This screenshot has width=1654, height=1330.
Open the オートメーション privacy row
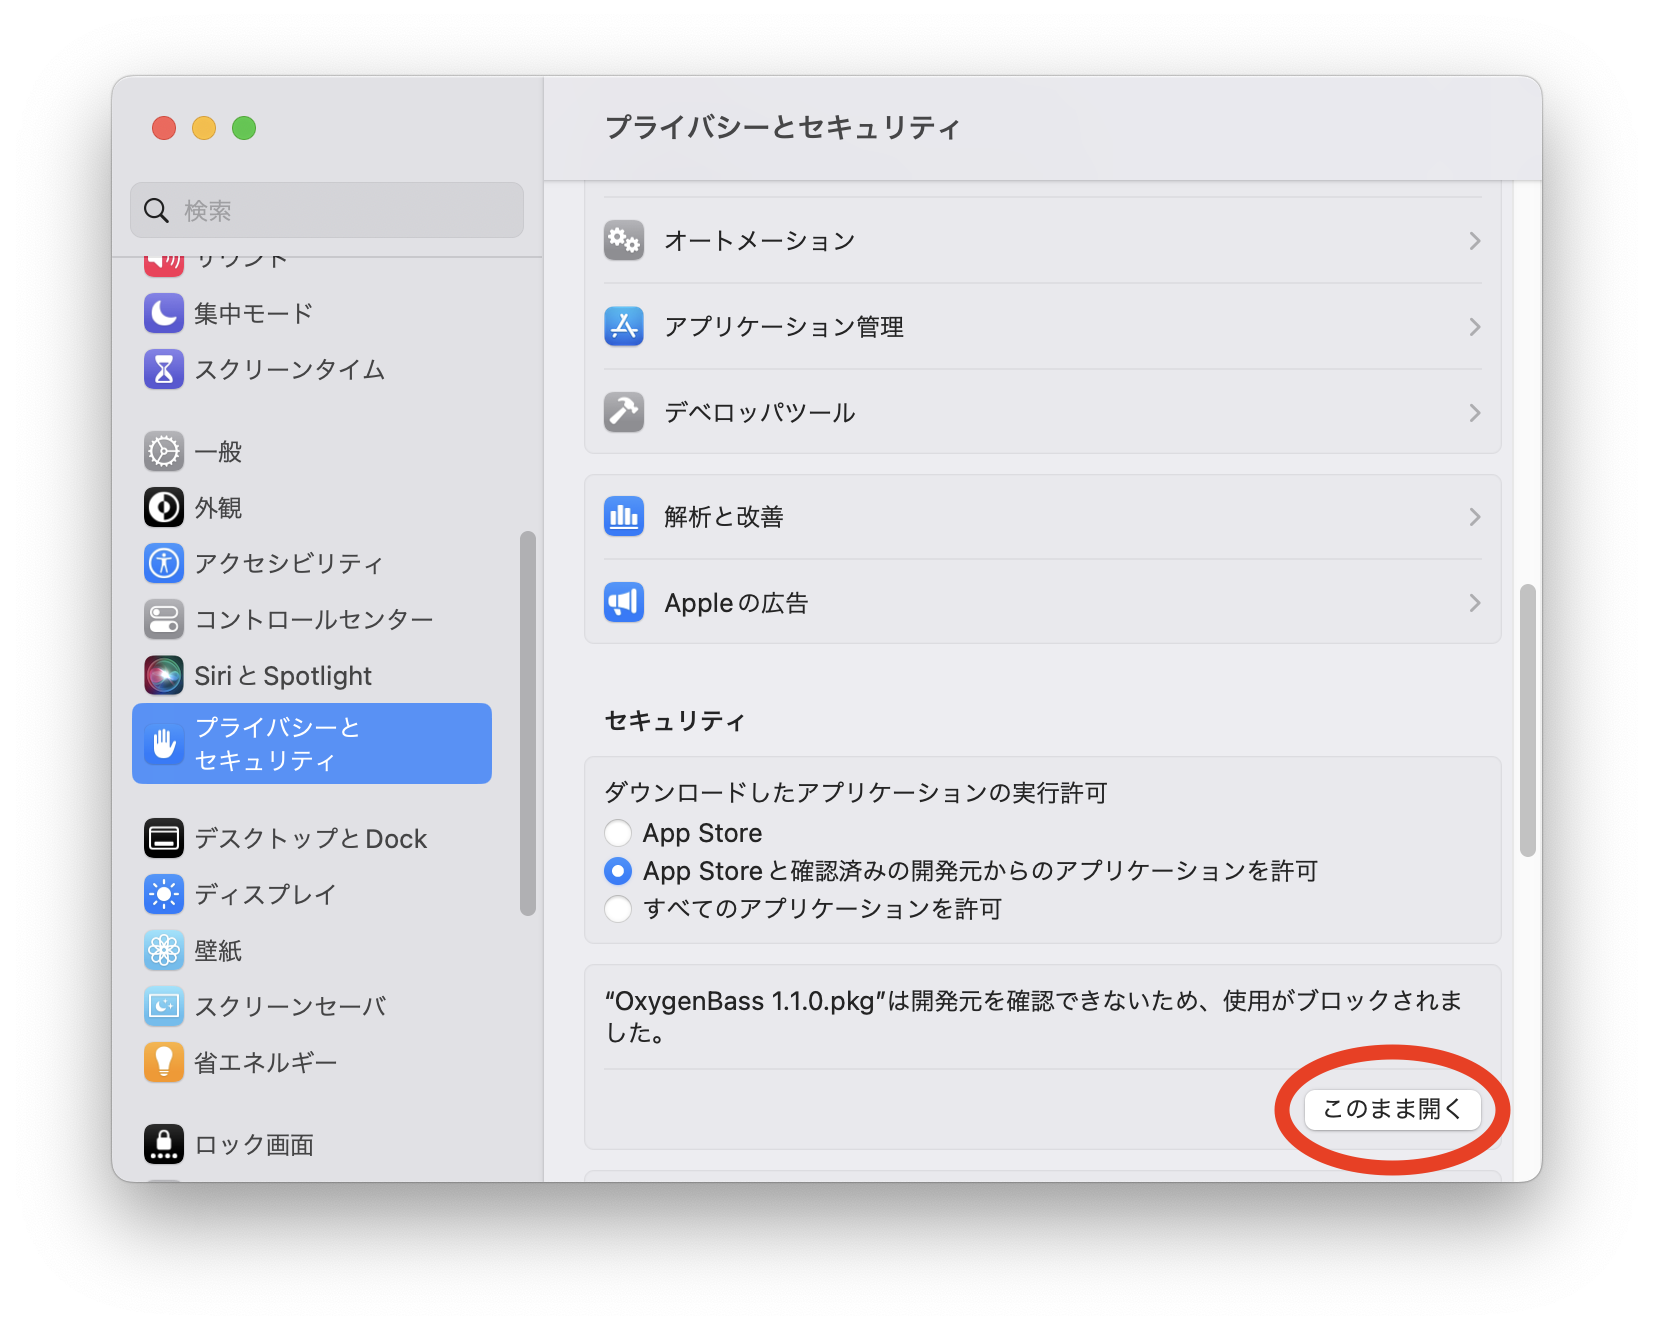pyautogui.click(x=1043, y=241)
